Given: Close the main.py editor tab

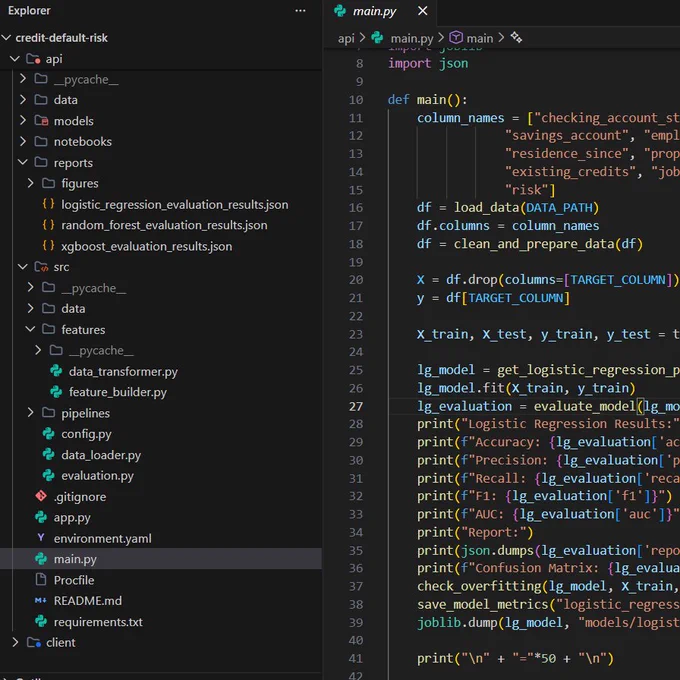Looking at the screenshot, I should (x=422, y=11).
